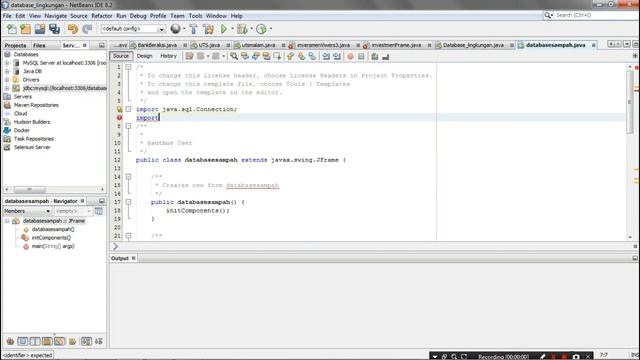Click the Clean and Build Project icon

[x=208, y=29]
